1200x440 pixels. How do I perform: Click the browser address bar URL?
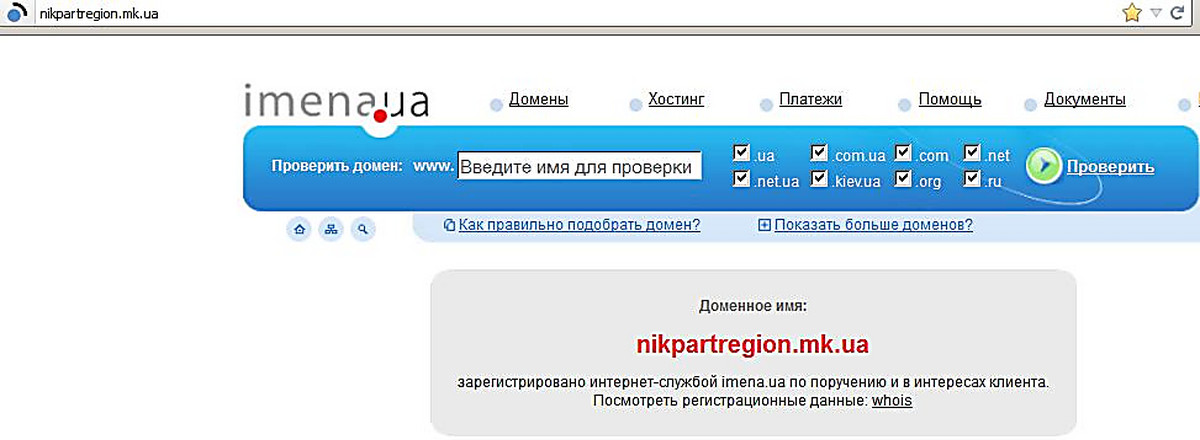tap(97, 14)
